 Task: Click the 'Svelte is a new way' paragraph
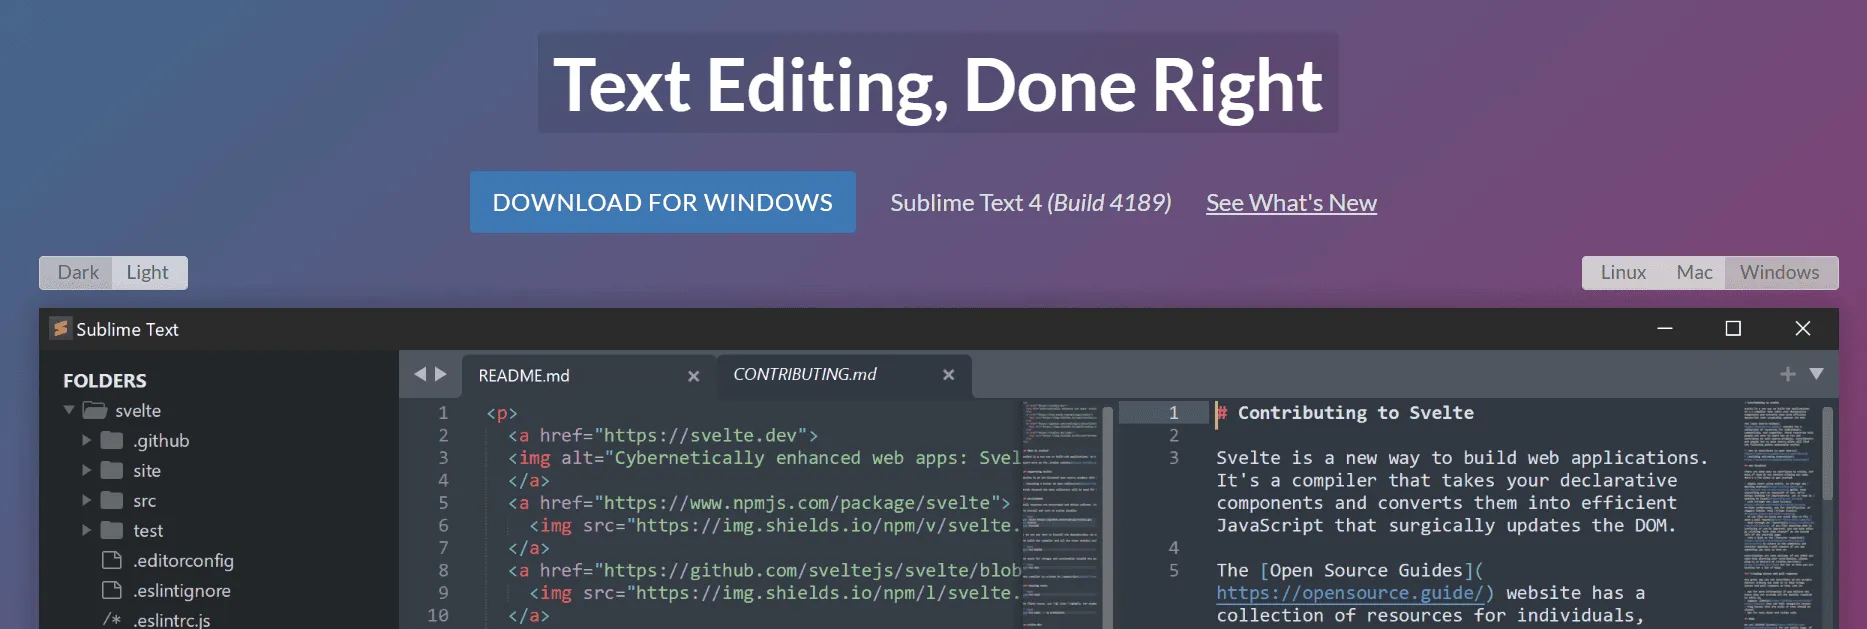coord(1462,492)
